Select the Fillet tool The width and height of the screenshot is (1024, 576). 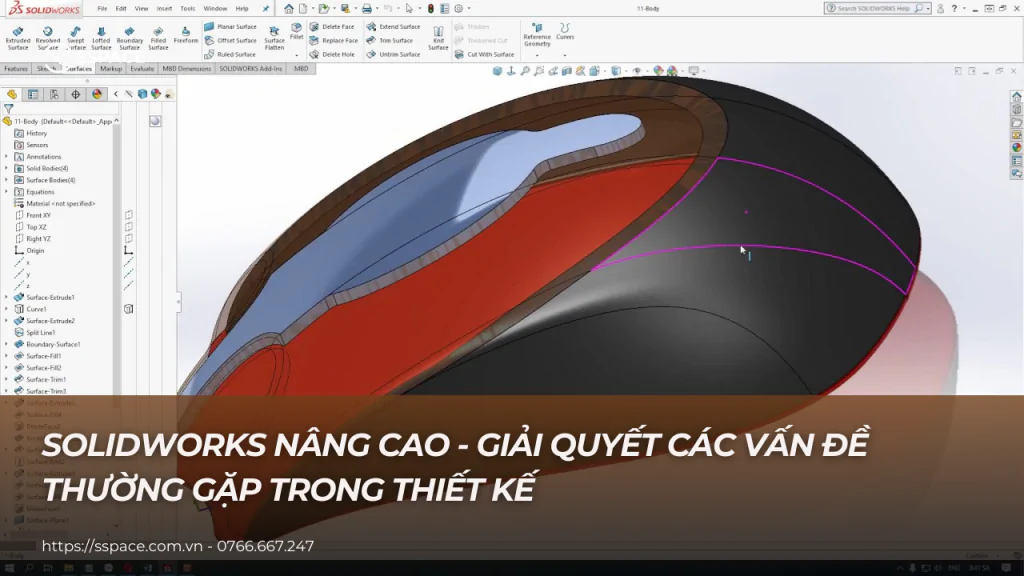point(296,31)
